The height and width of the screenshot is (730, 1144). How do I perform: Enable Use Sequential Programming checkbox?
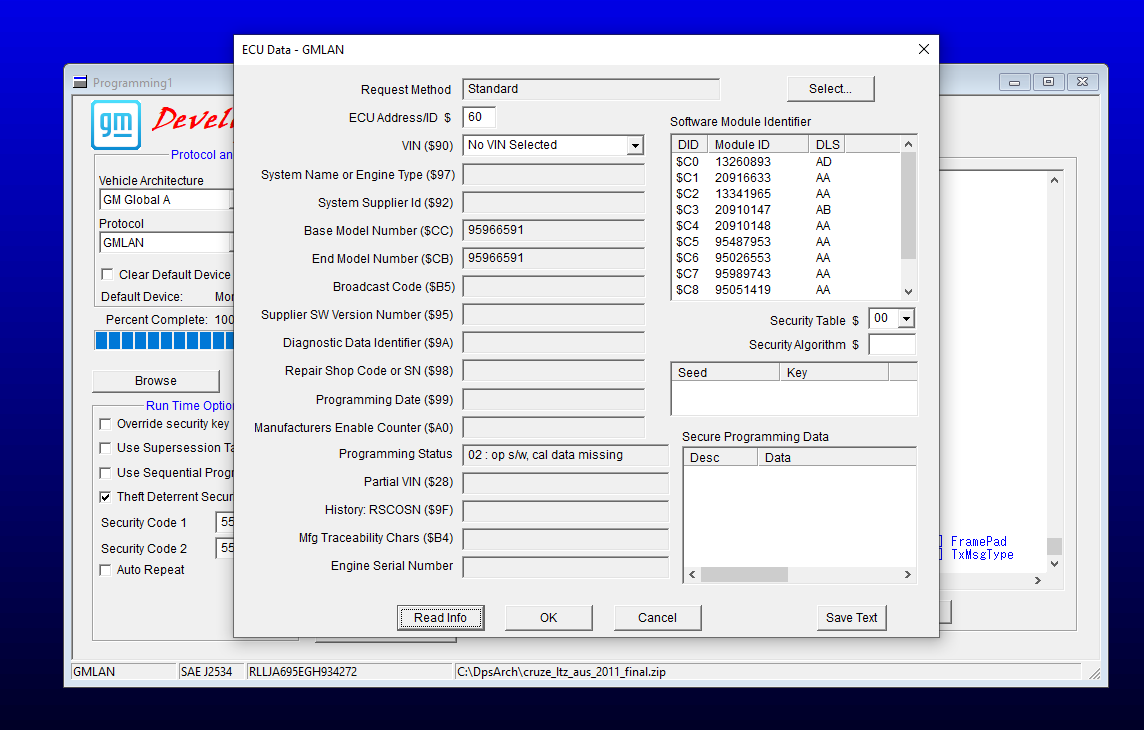pyautogui.click(x=105, y=473)
